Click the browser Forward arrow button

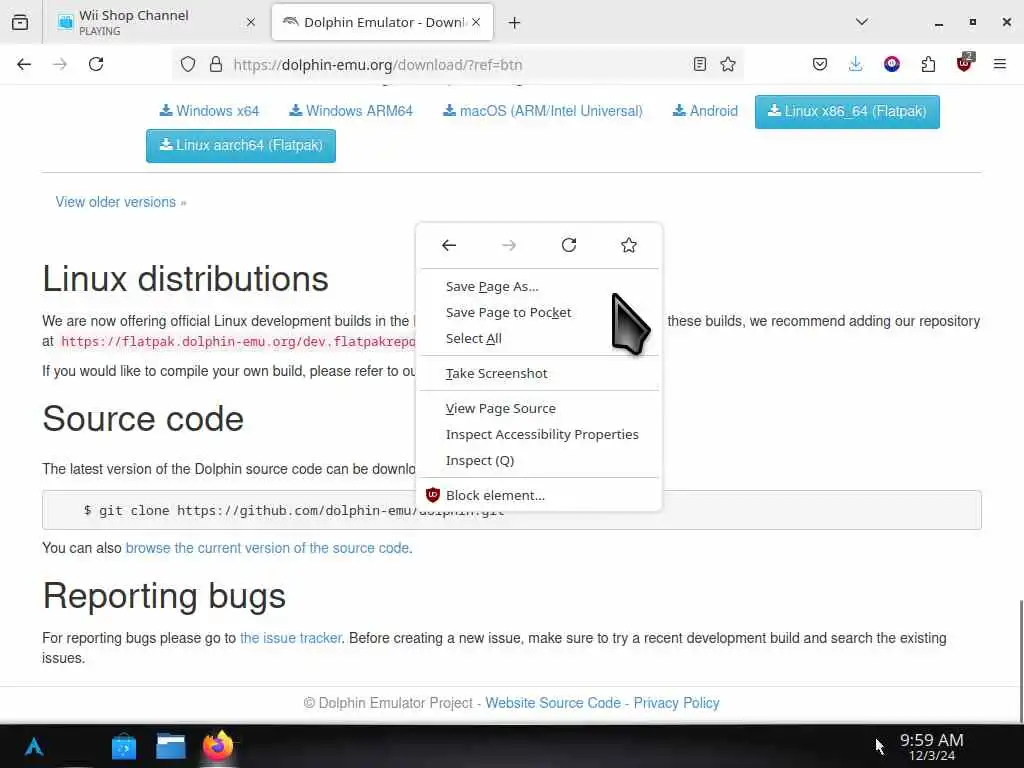tap(60, 64)
